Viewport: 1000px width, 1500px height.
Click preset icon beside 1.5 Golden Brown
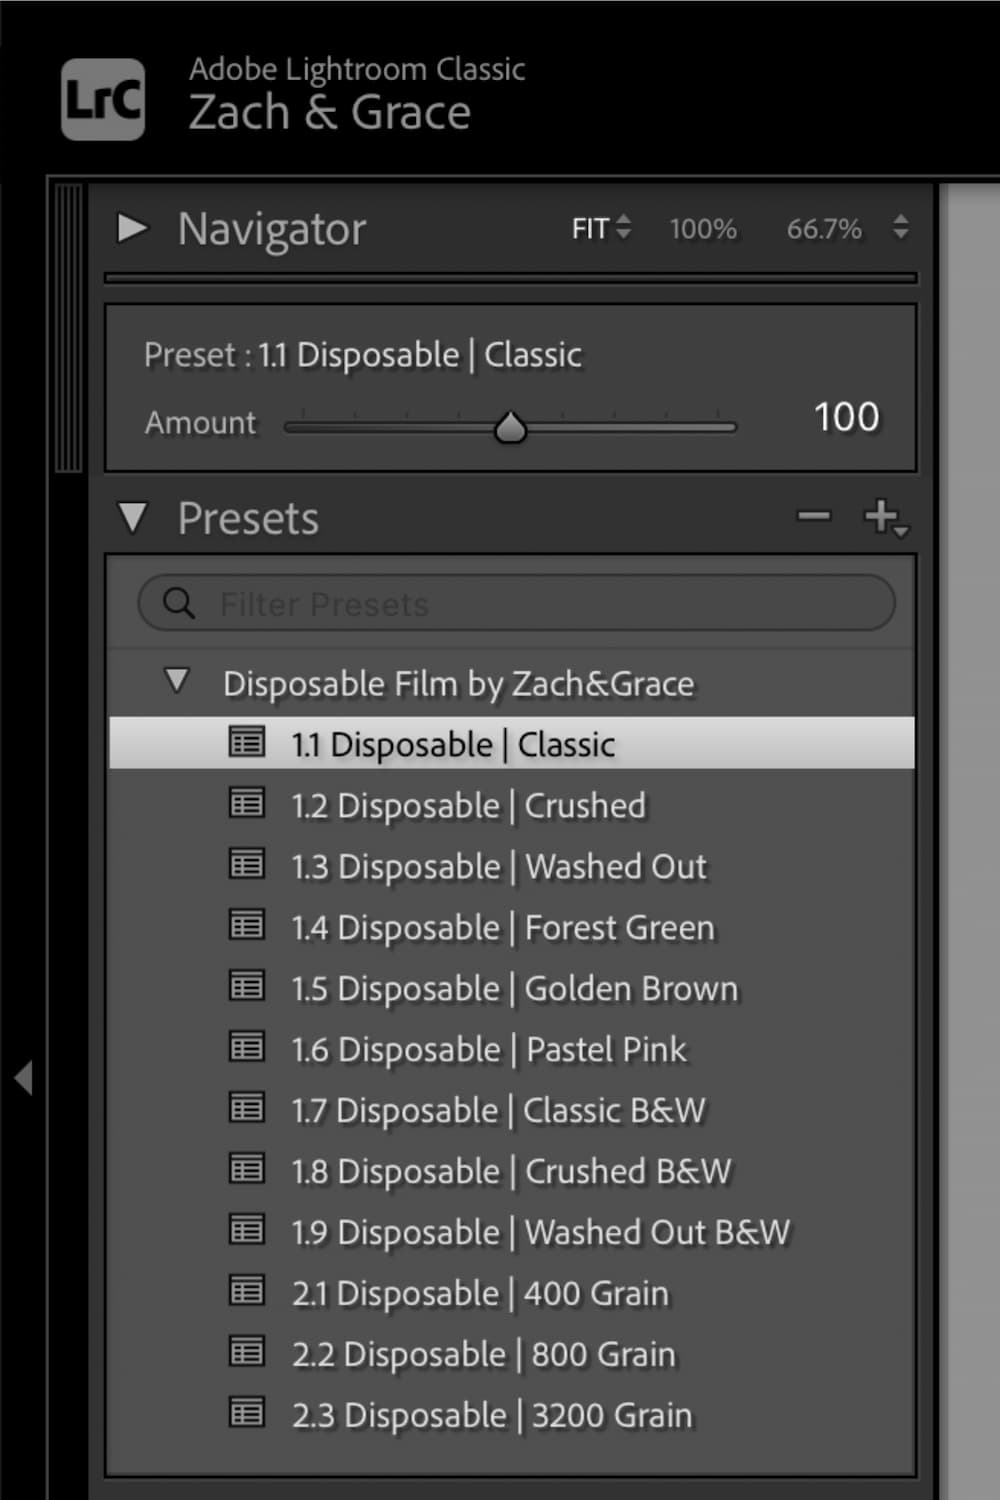click(x=247, y=986)
